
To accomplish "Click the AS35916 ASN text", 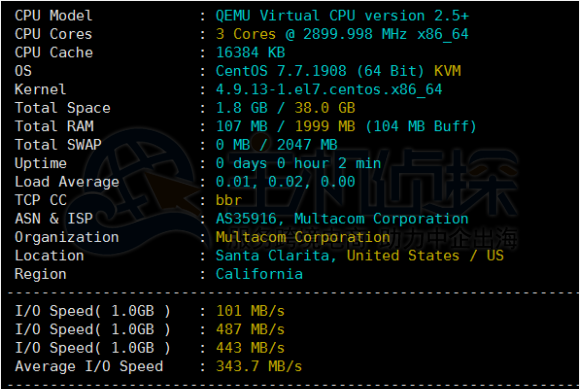I will tap(246, 219).
